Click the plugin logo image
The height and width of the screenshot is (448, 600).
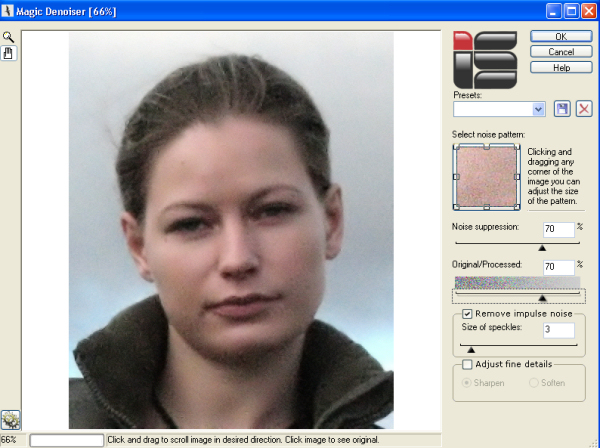(x=485, y=60)
